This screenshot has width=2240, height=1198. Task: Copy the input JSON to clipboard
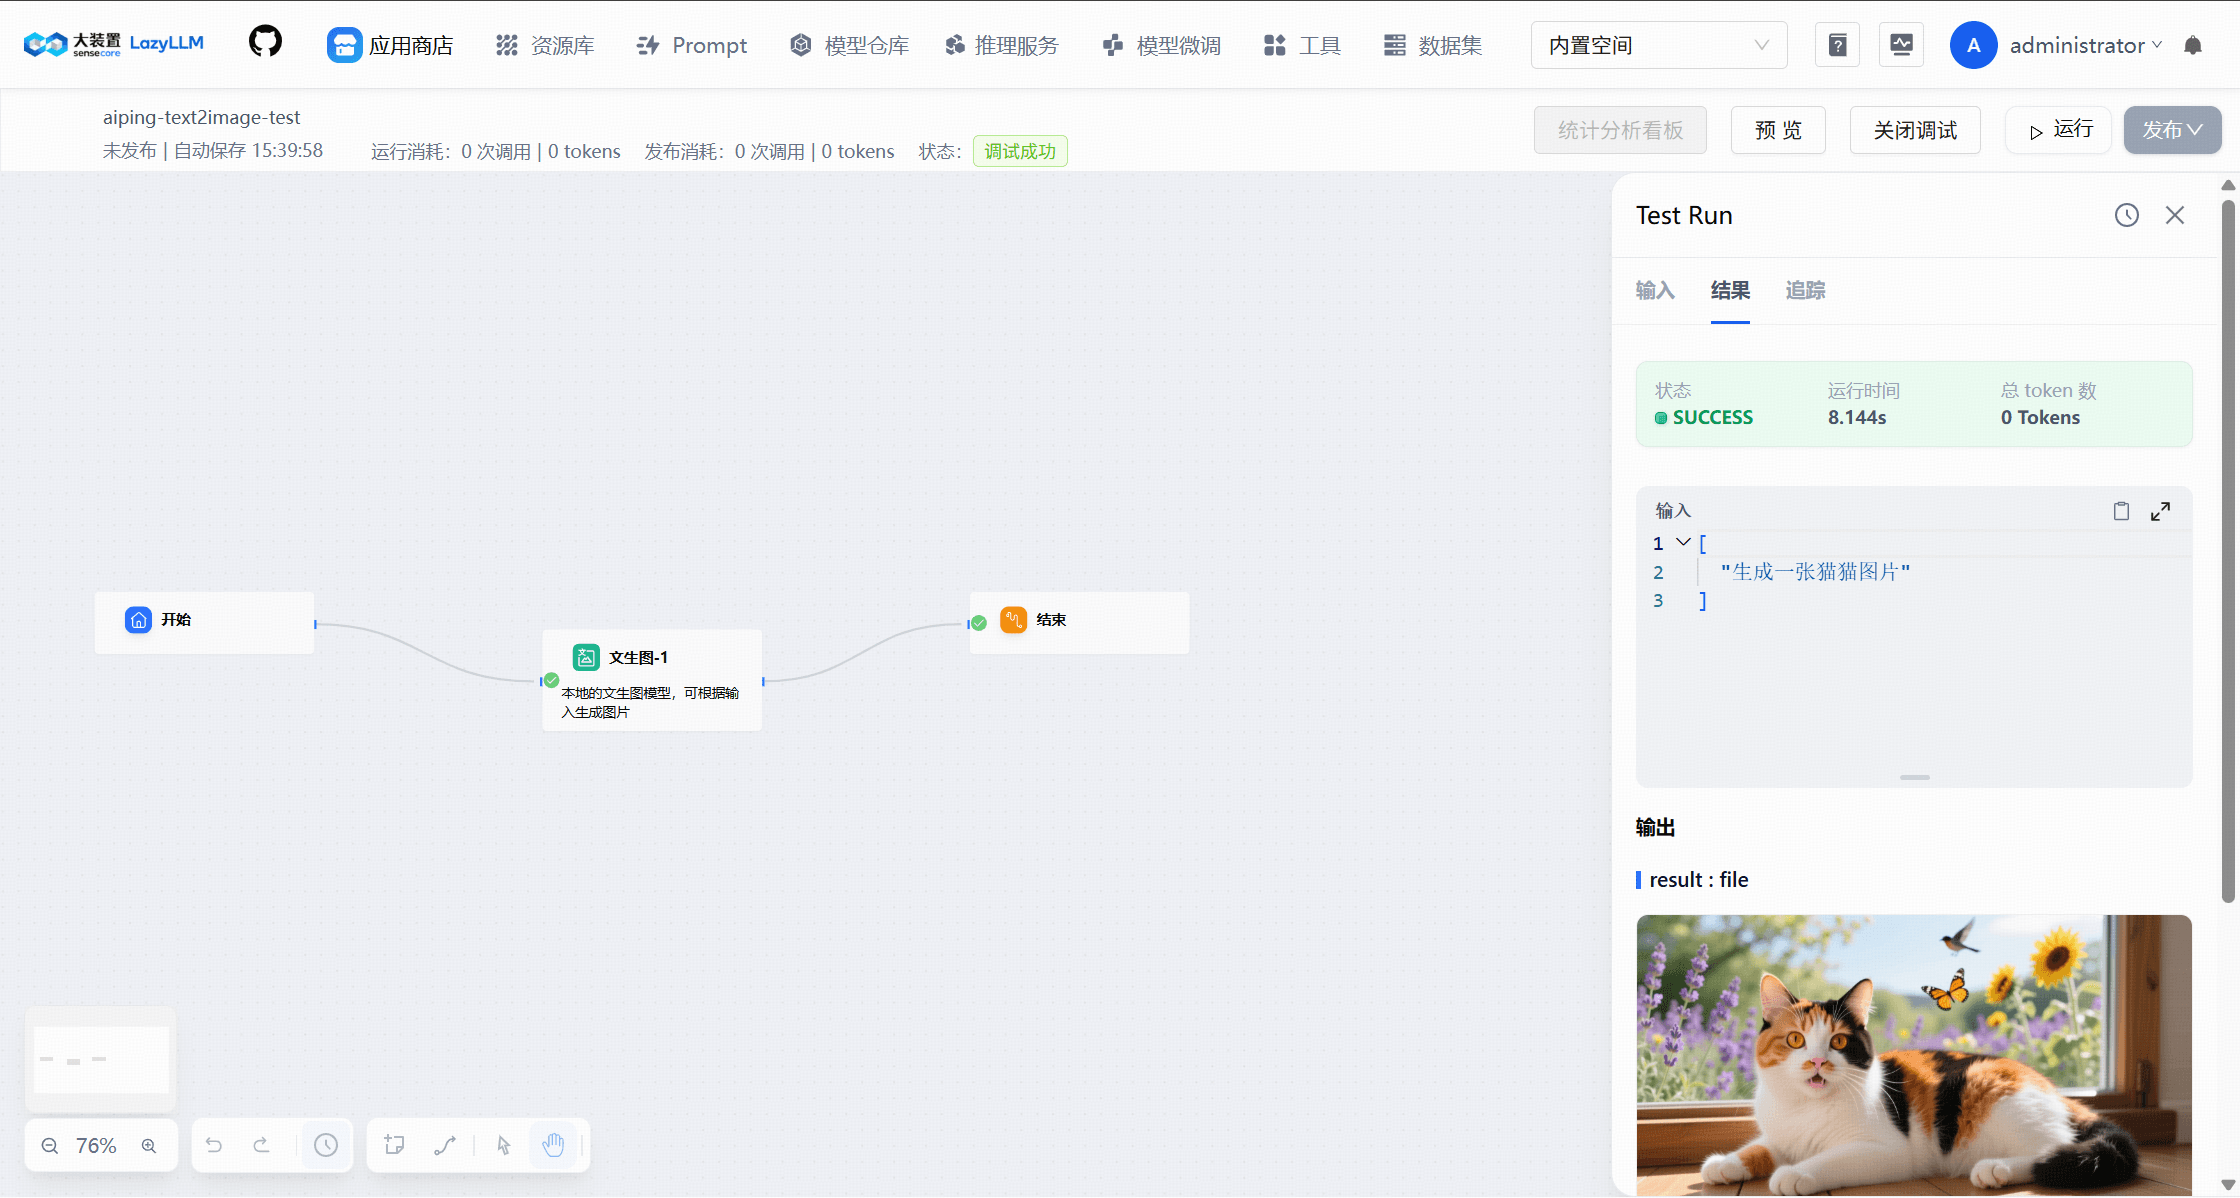tap(2121, 511)
